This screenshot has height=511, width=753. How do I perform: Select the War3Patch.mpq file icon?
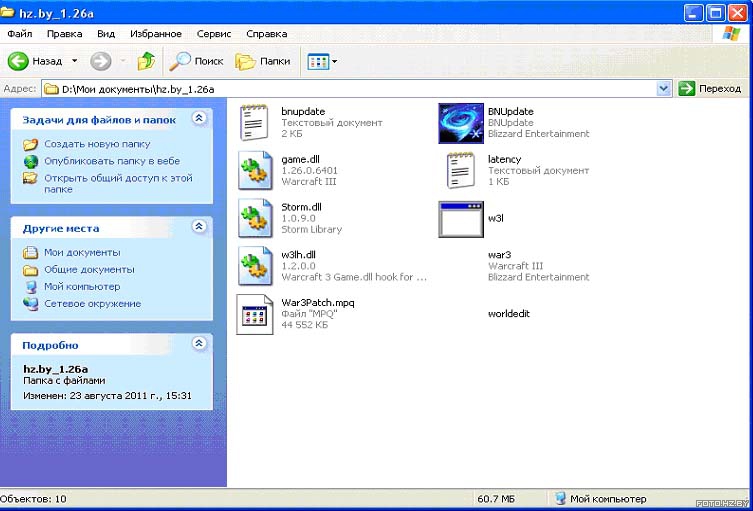[x=255, y=314]
